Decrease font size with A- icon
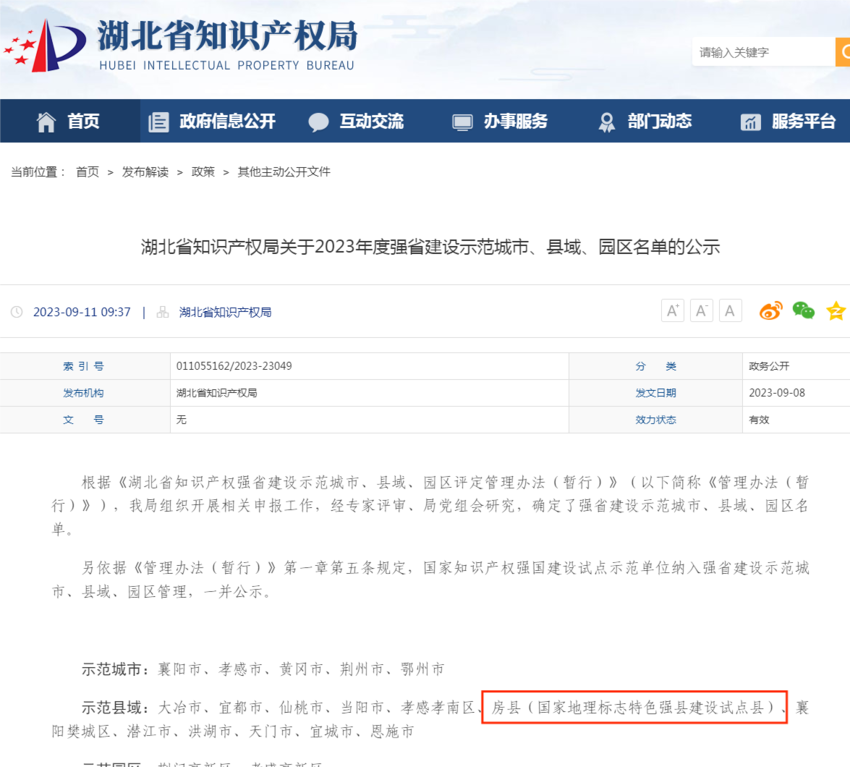 (x=701, y=311)
